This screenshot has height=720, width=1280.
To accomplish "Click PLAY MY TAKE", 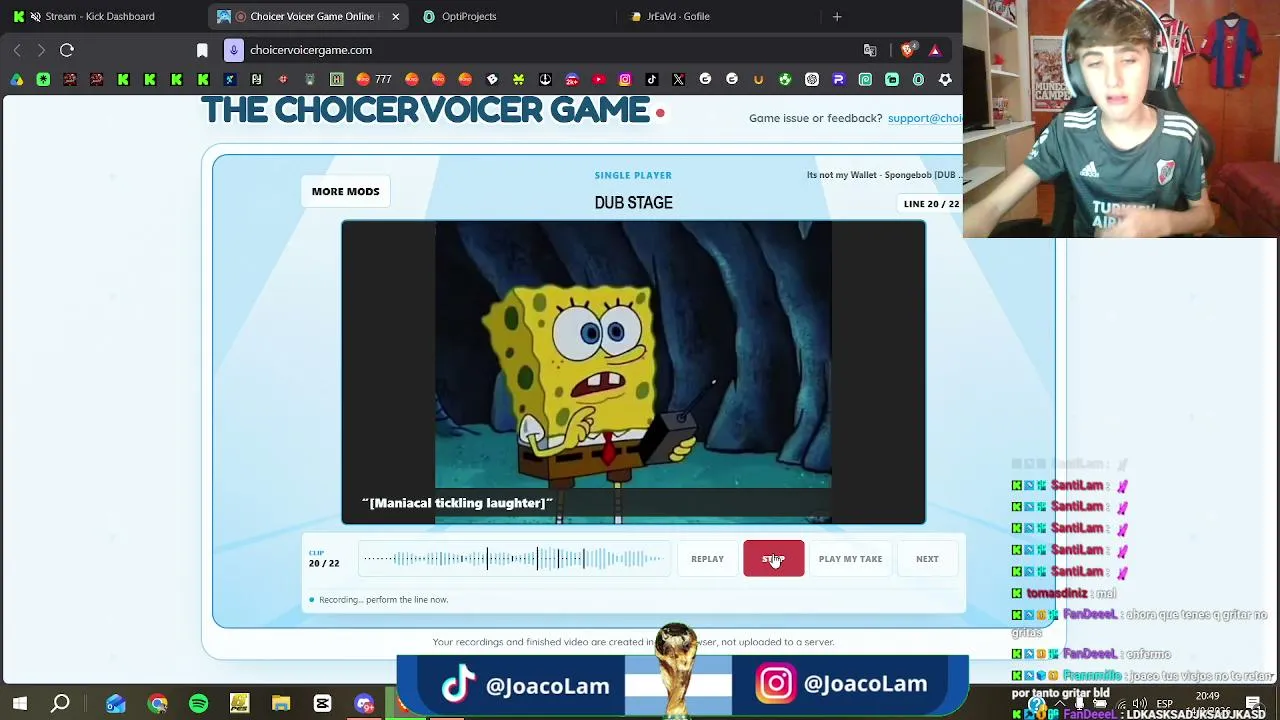I will 850,559.
